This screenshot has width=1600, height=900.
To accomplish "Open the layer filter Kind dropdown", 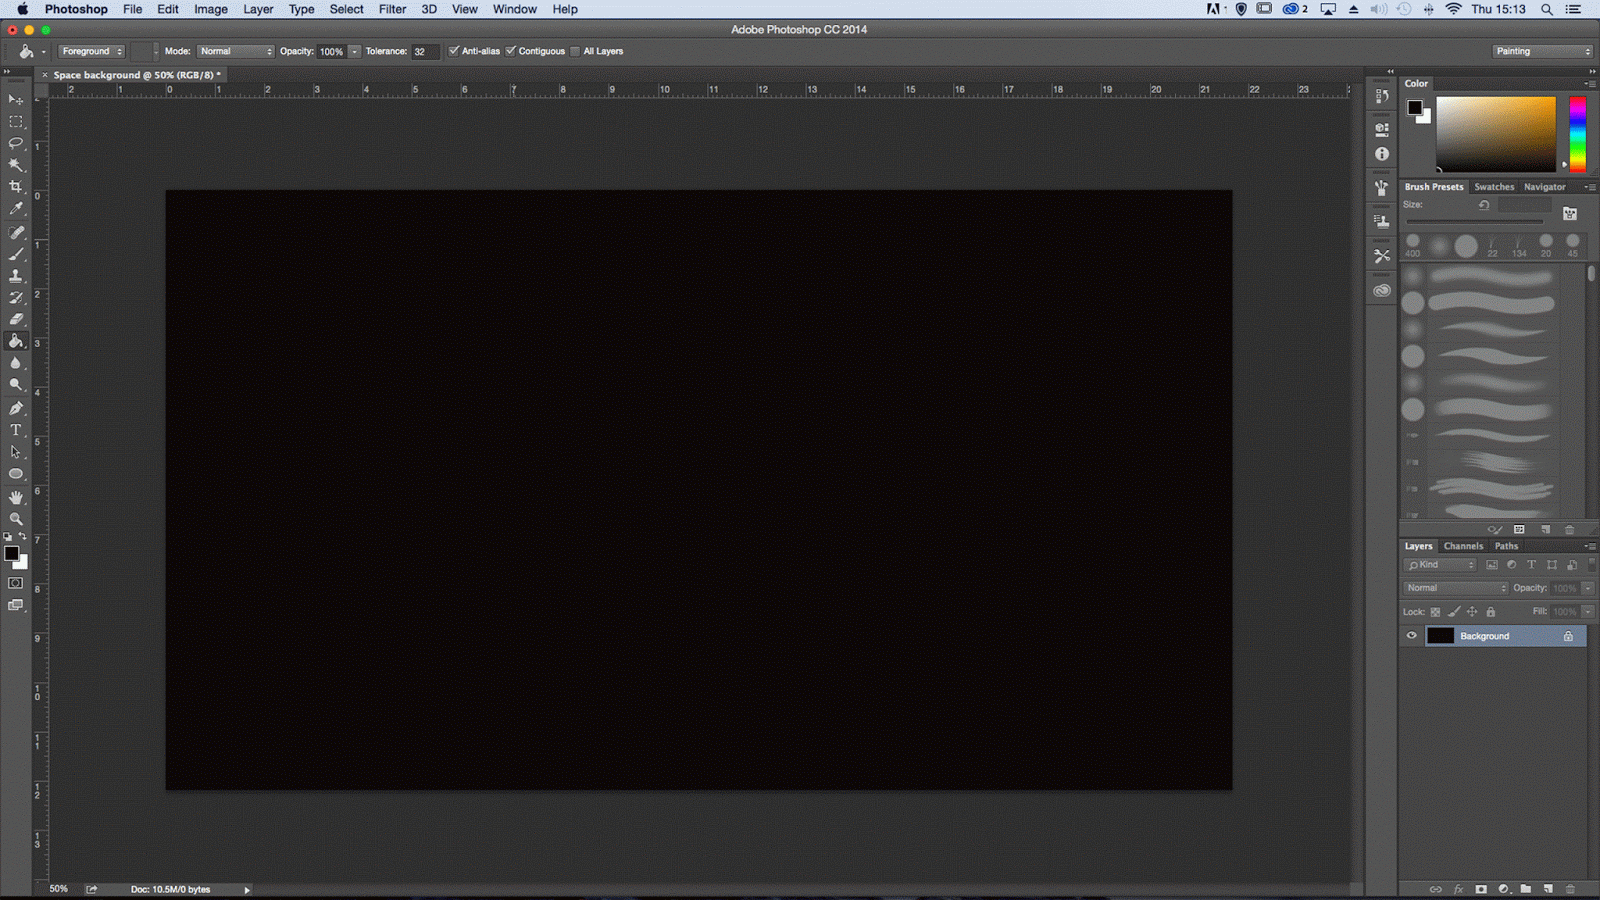I will click(x=1441, y=565).
